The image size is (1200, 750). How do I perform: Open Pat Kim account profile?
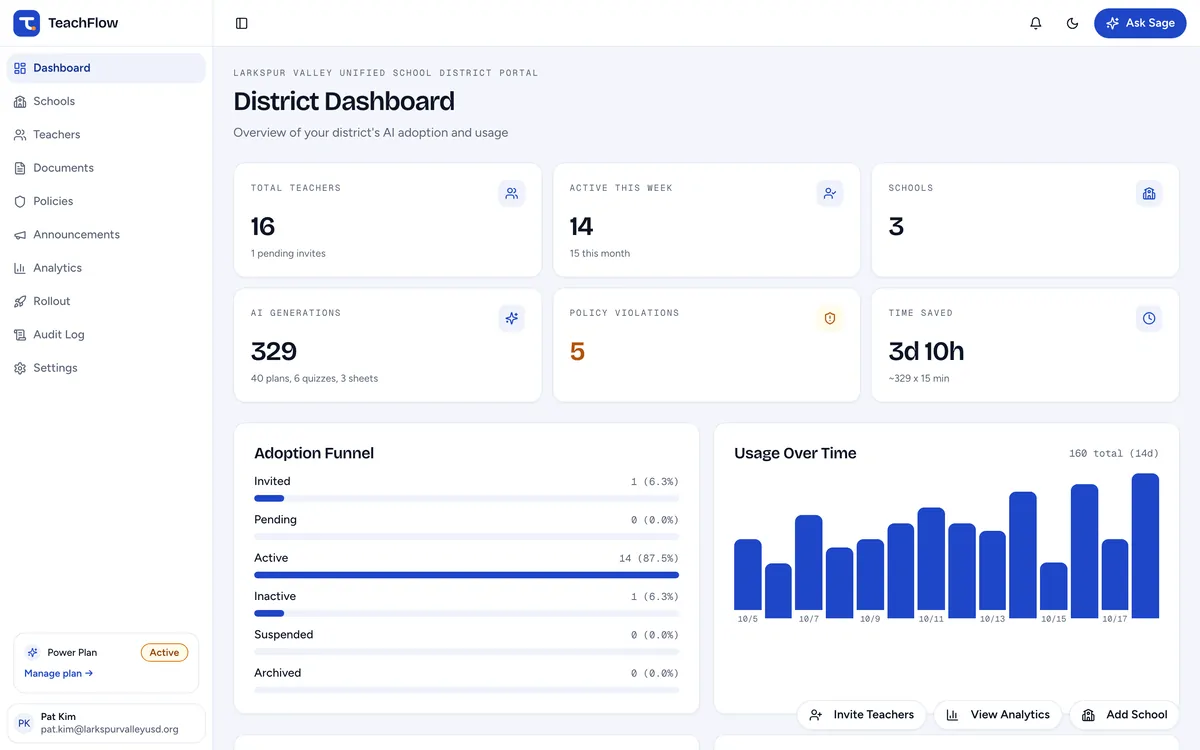(106, 723)
